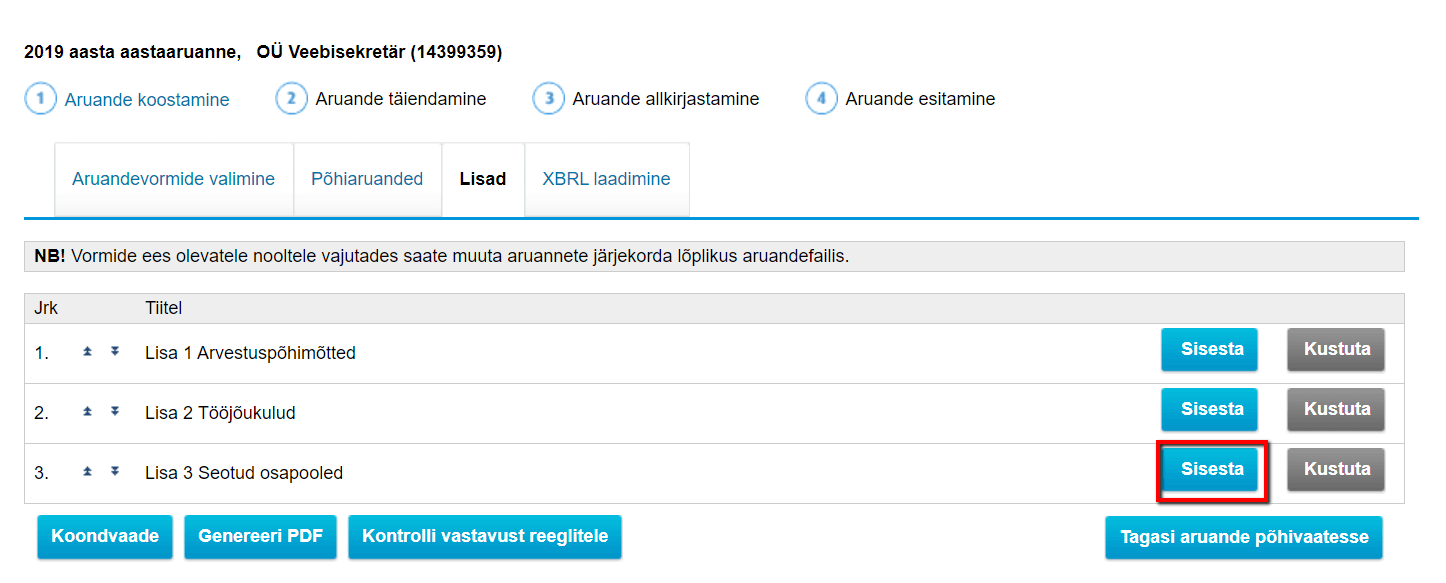The width and height of the screenshot is (1446, 583).
Task: Click Kustuta for Lisa 2 Tööjõukulud
Action: point(1336,409)
